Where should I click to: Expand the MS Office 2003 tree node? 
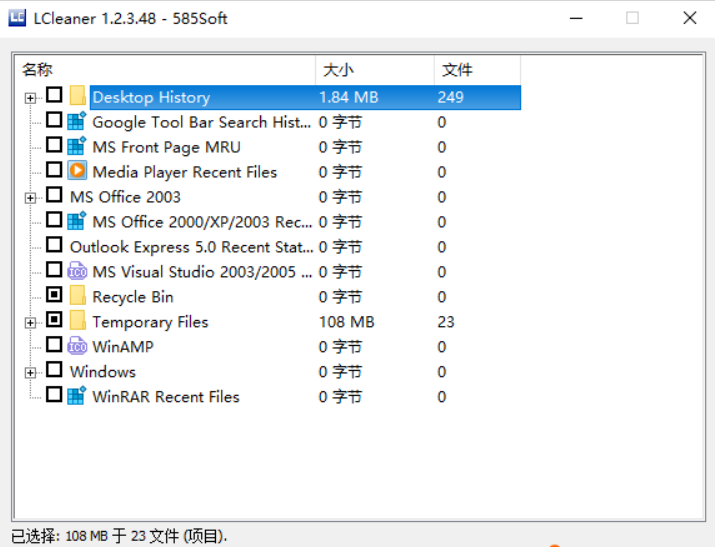(x=31, y=198)
